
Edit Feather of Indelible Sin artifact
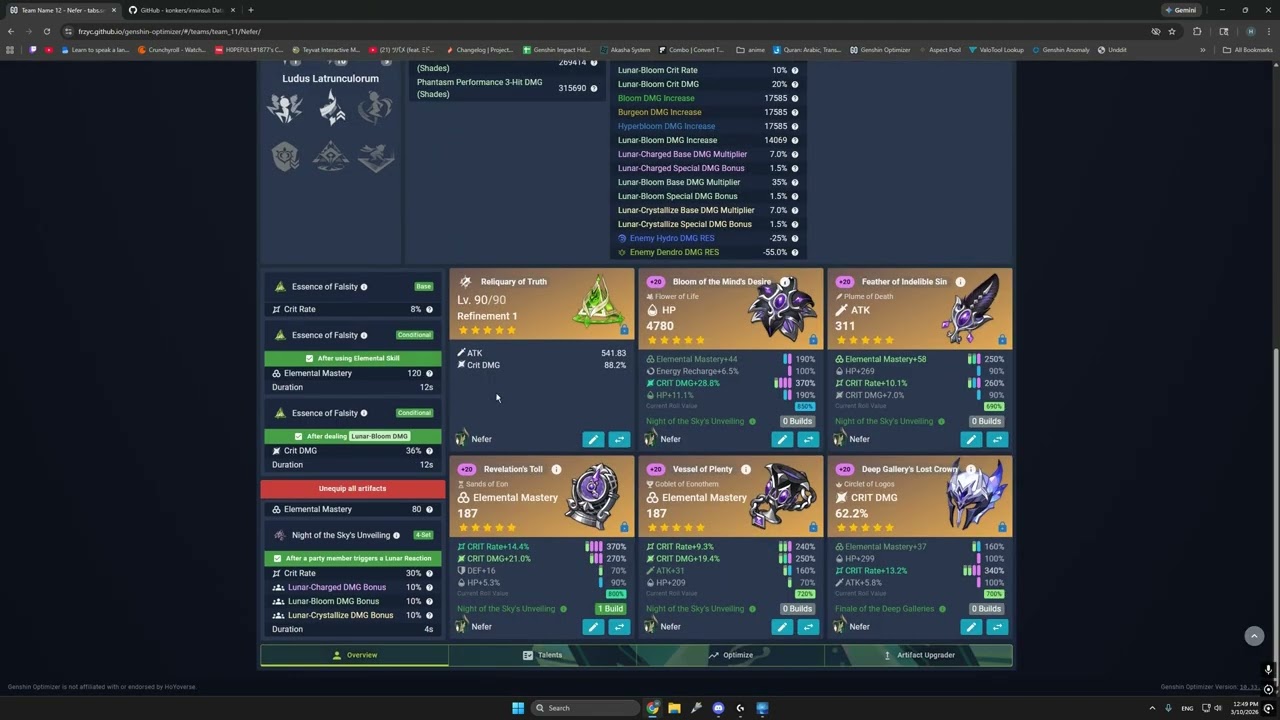[x=971, y=439]
